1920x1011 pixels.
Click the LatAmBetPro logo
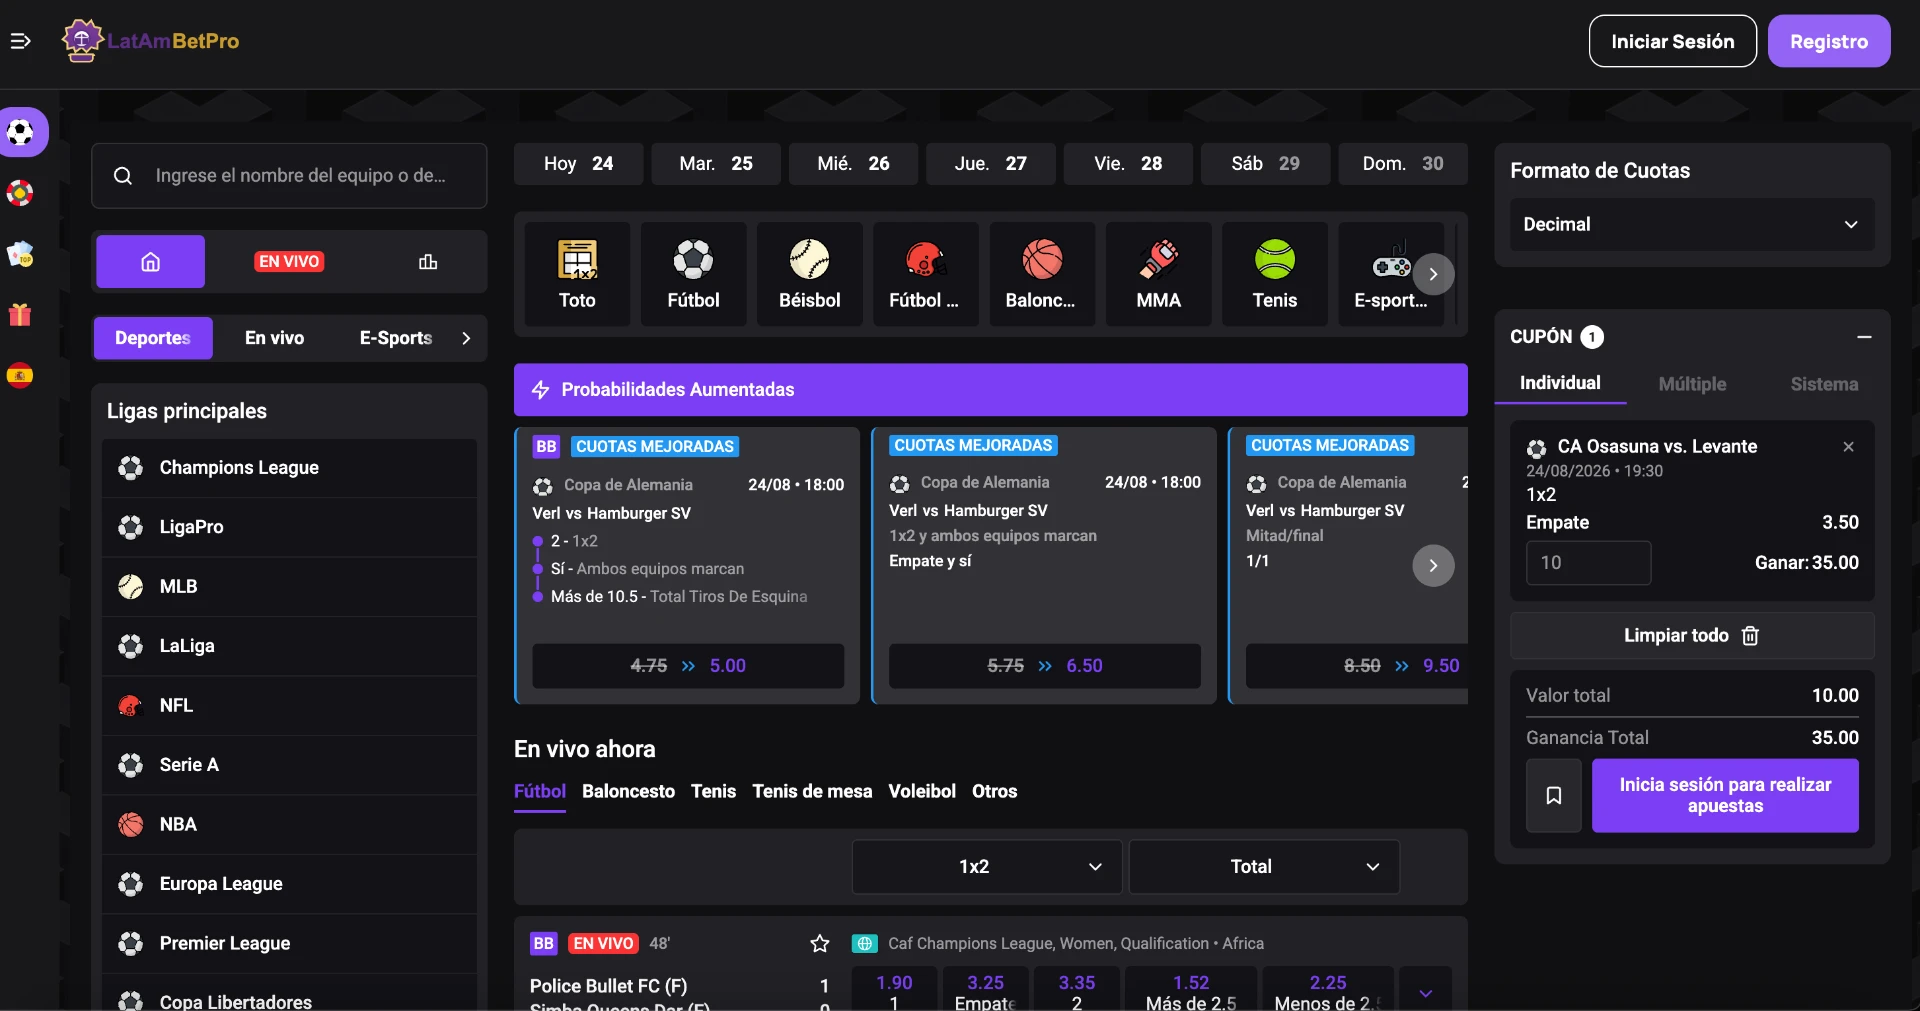tap(150, 41)
